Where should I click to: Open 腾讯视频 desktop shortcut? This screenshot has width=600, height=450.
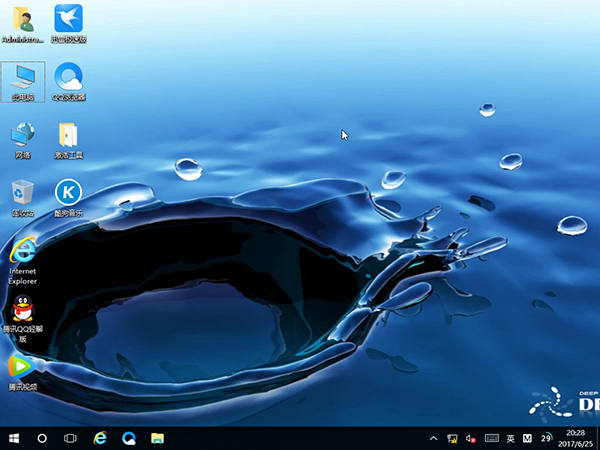click(22, 366)
